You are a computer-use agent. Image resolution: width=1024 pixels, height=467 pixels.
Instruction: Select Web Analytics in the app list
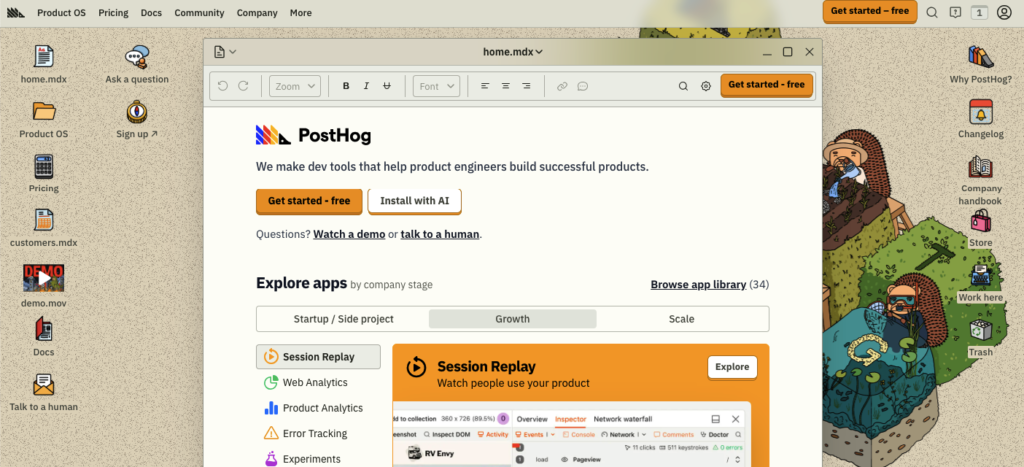[x=318, y=382]
